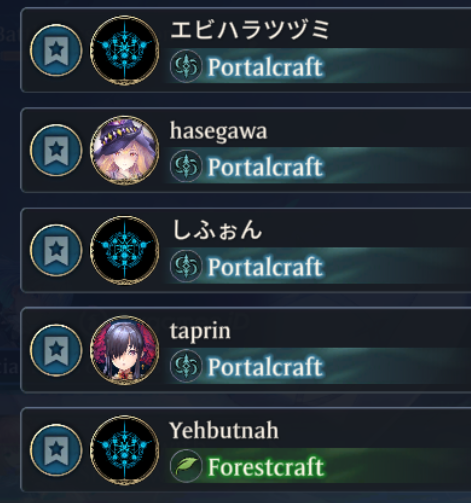Select the player name hasegawa
The width and height of the screenshot is (471, 503).
click(x=218, y=132)
